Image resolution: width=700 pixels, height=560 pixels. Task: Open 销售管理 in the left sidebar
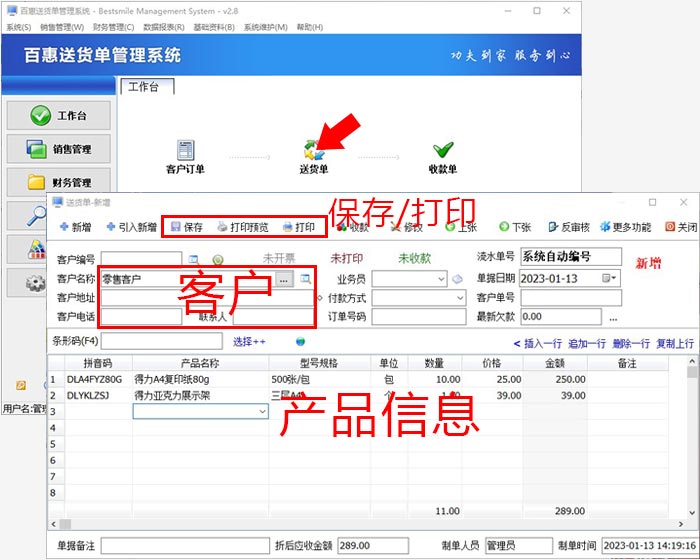click(x=58, y=149)
